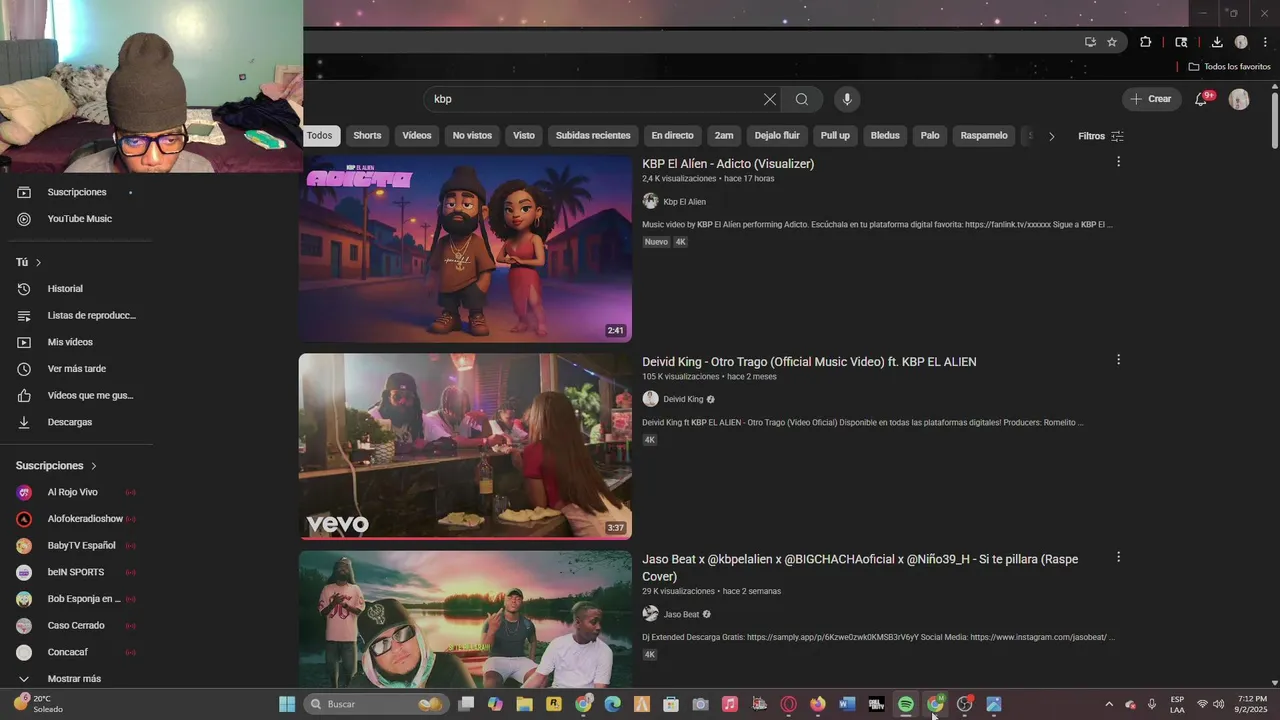
Task: Select the Videos filter chip
Action: pos(417,136)
